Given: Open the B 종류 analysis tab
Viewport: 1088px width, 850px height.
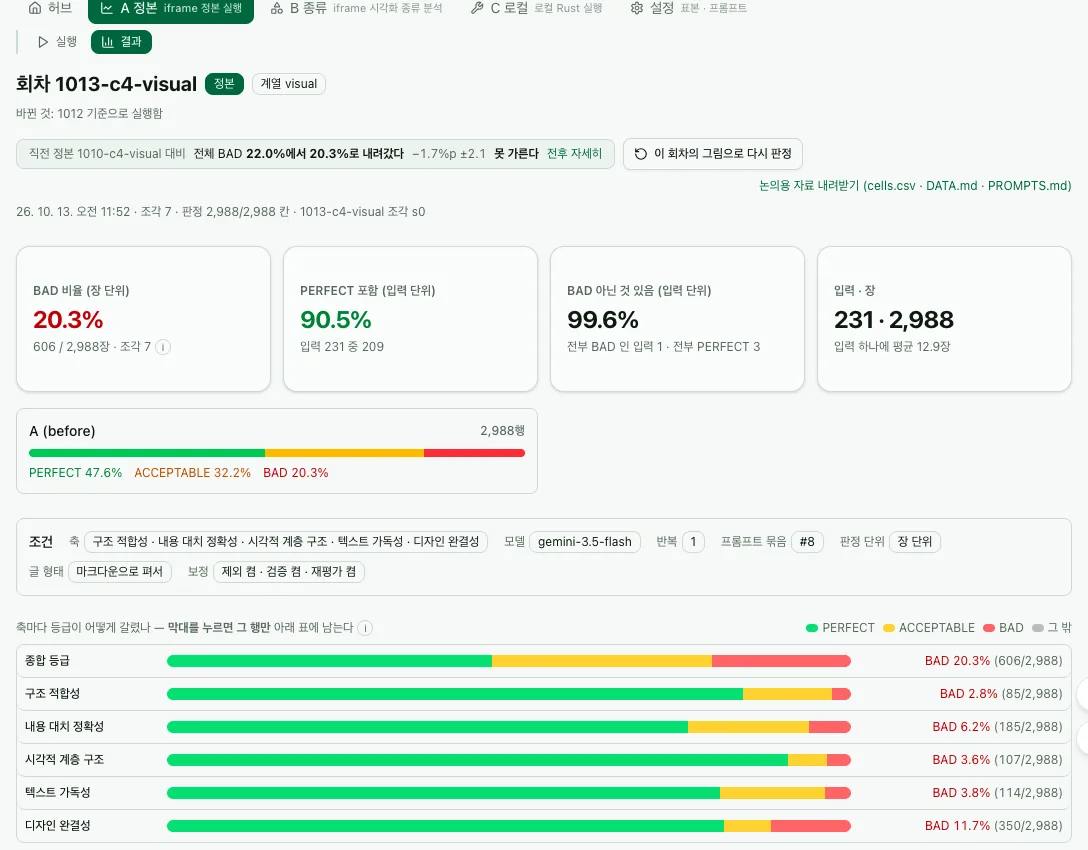Looking at the screenshot, I should [x=356, y=8].
